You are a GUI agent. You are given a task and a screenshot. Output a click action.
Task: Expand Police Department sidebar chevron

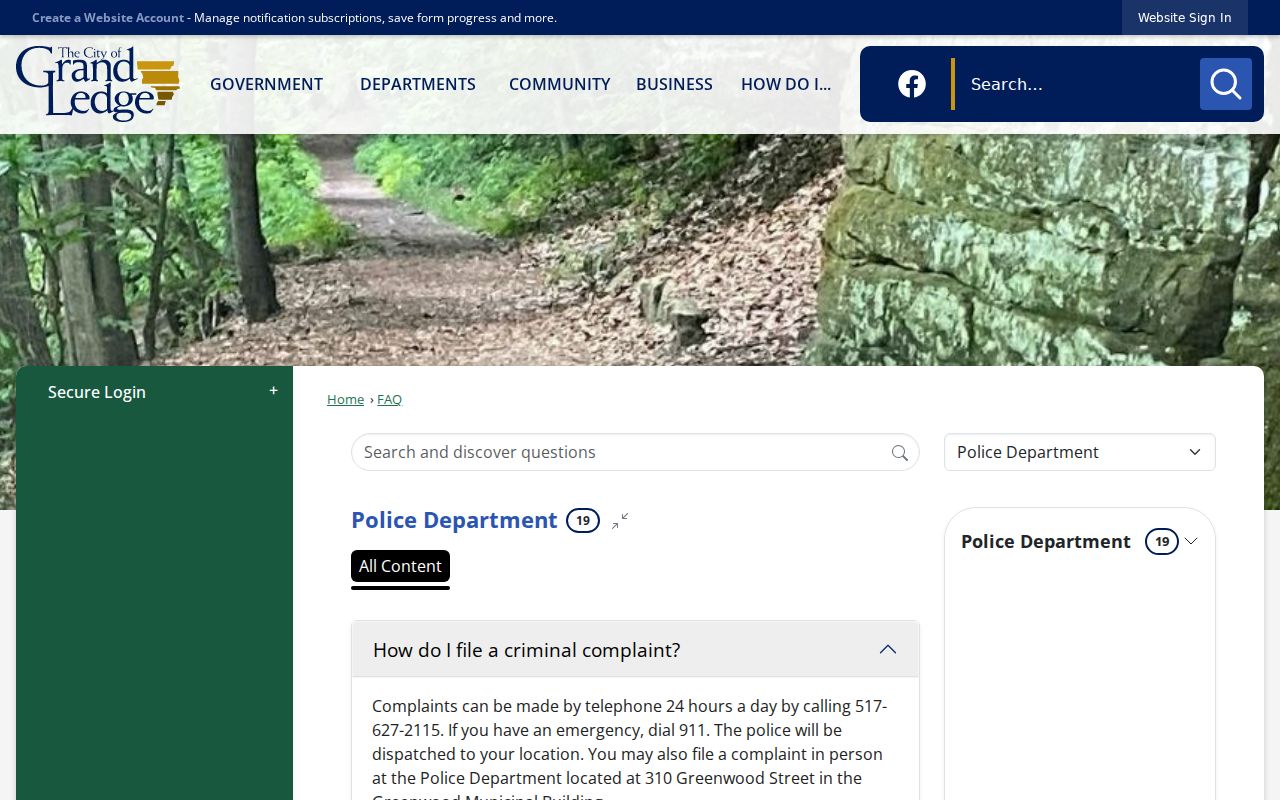(1191, 541)
